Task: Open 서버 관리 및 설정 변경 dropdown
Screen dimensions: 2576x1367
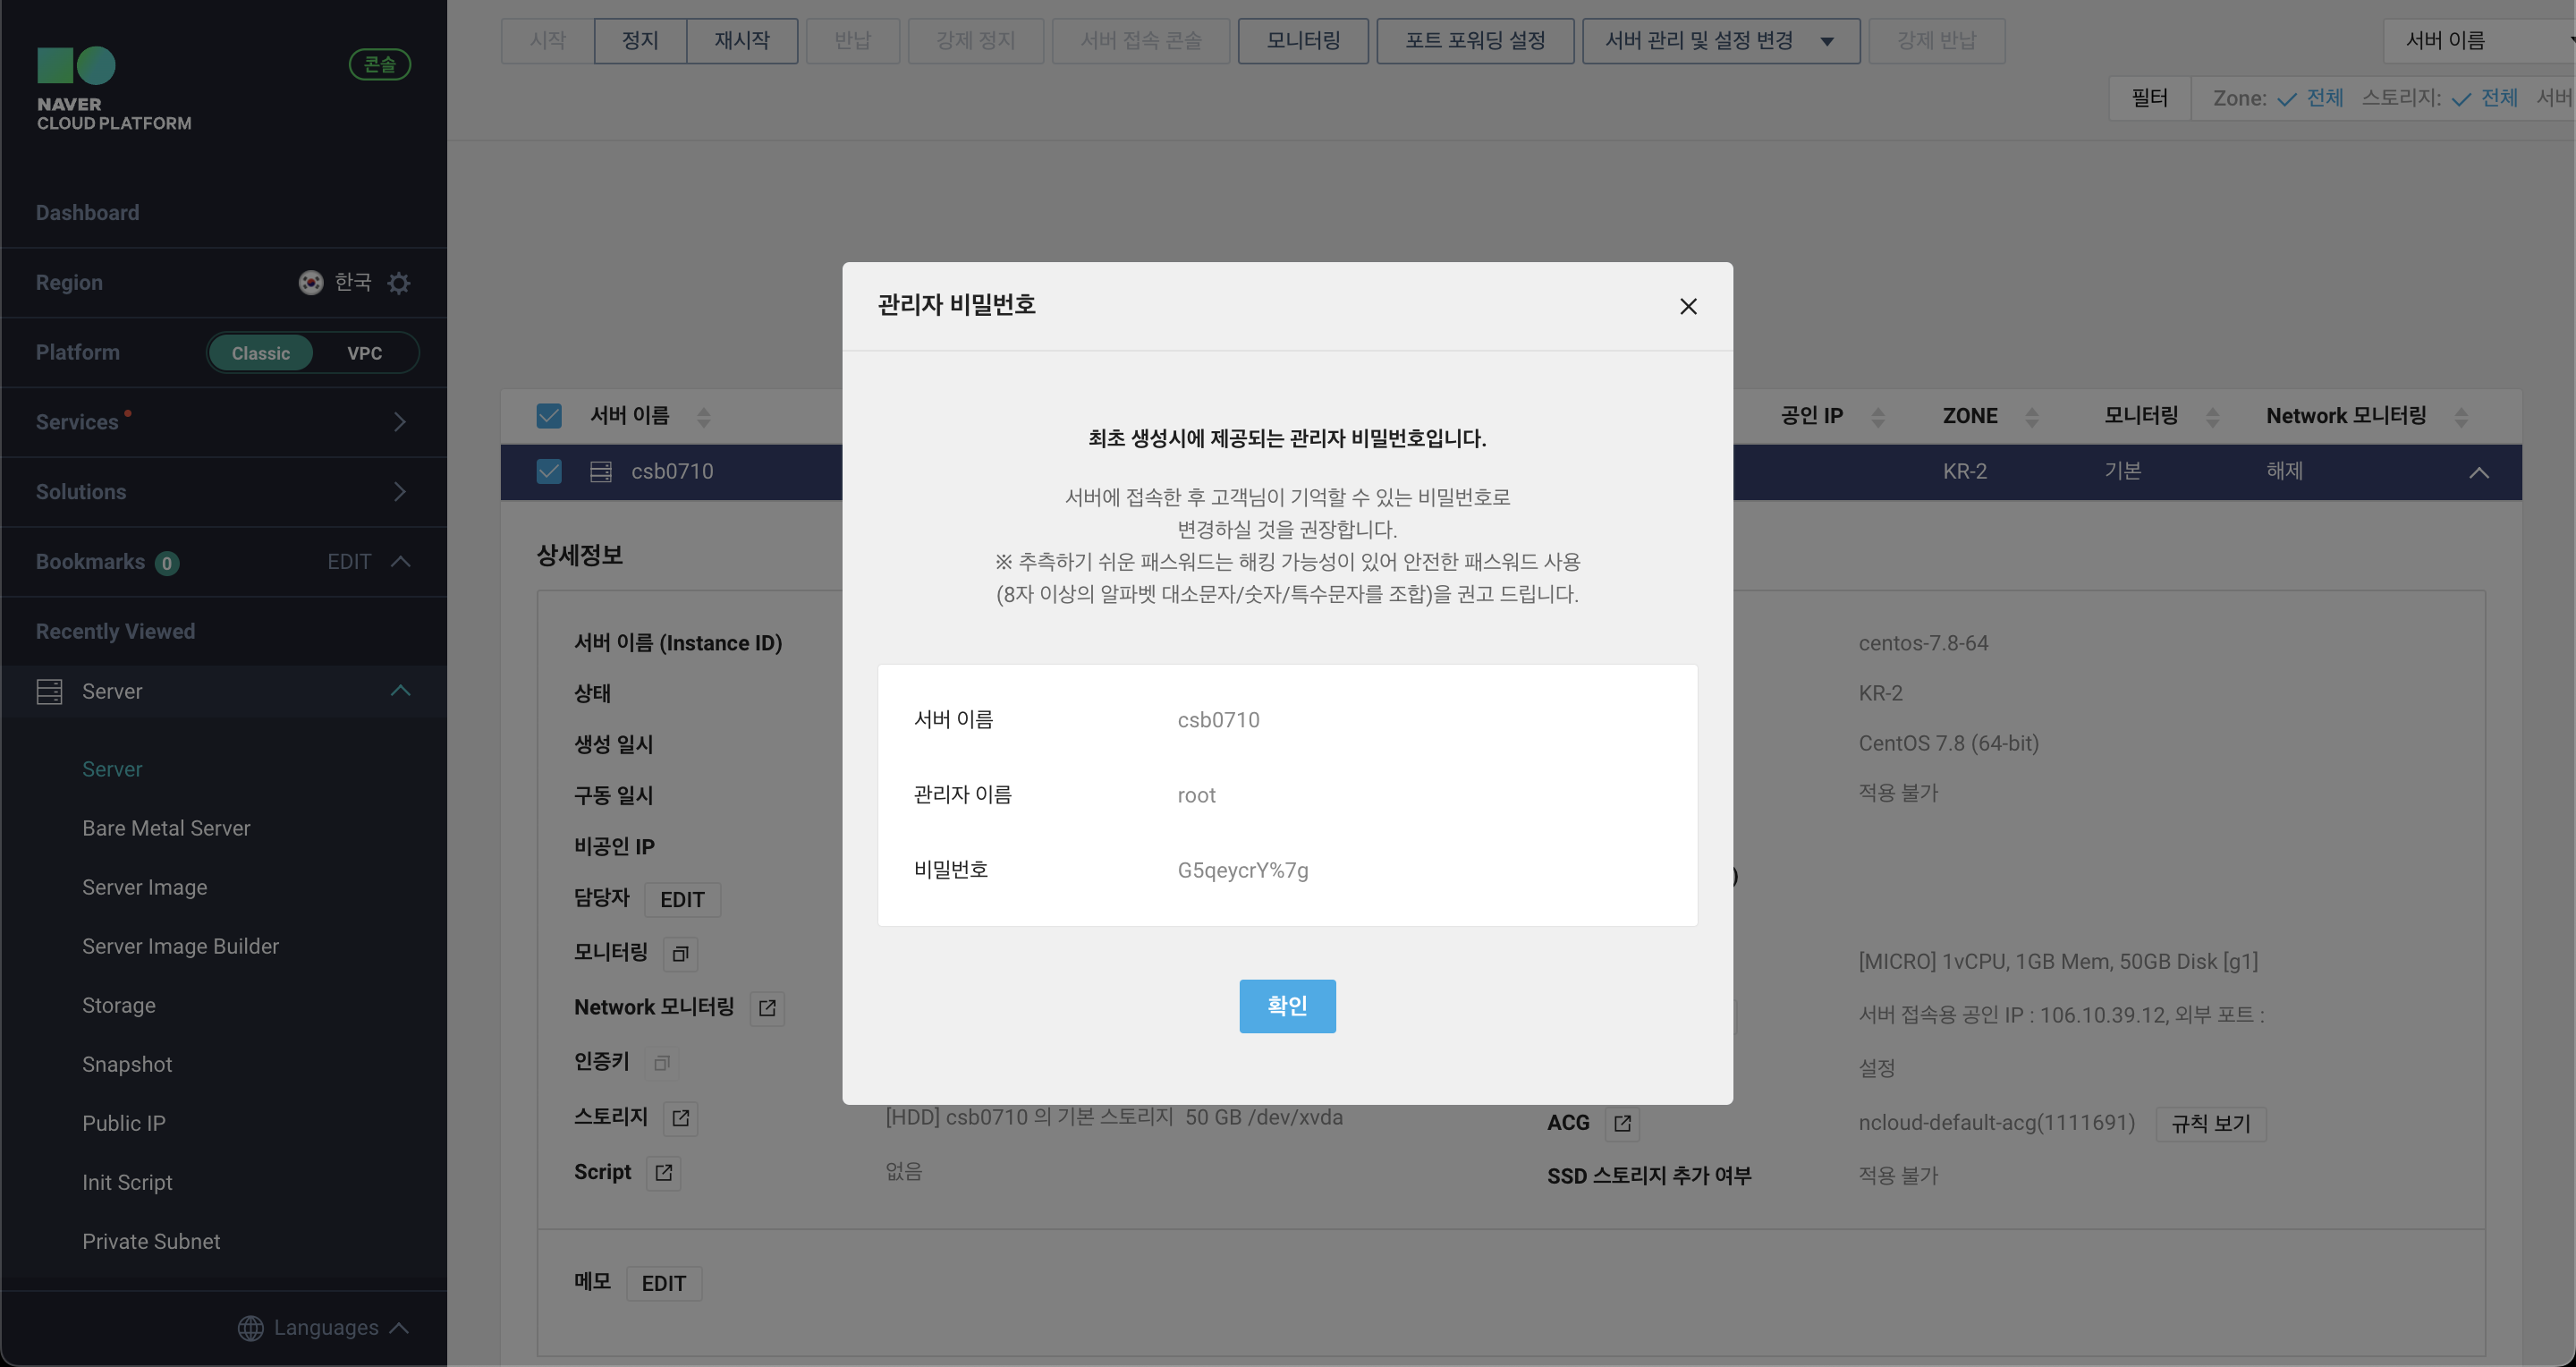Action: (x=1720, y=41)
